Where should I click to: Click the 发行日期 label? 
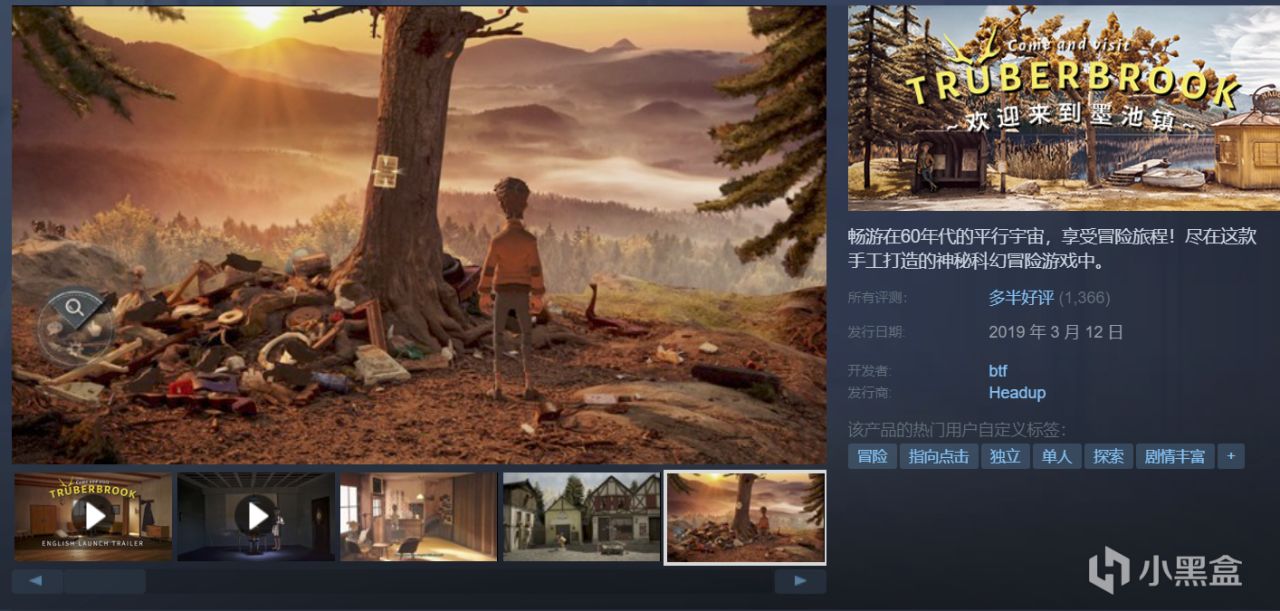tap(877, 332)
